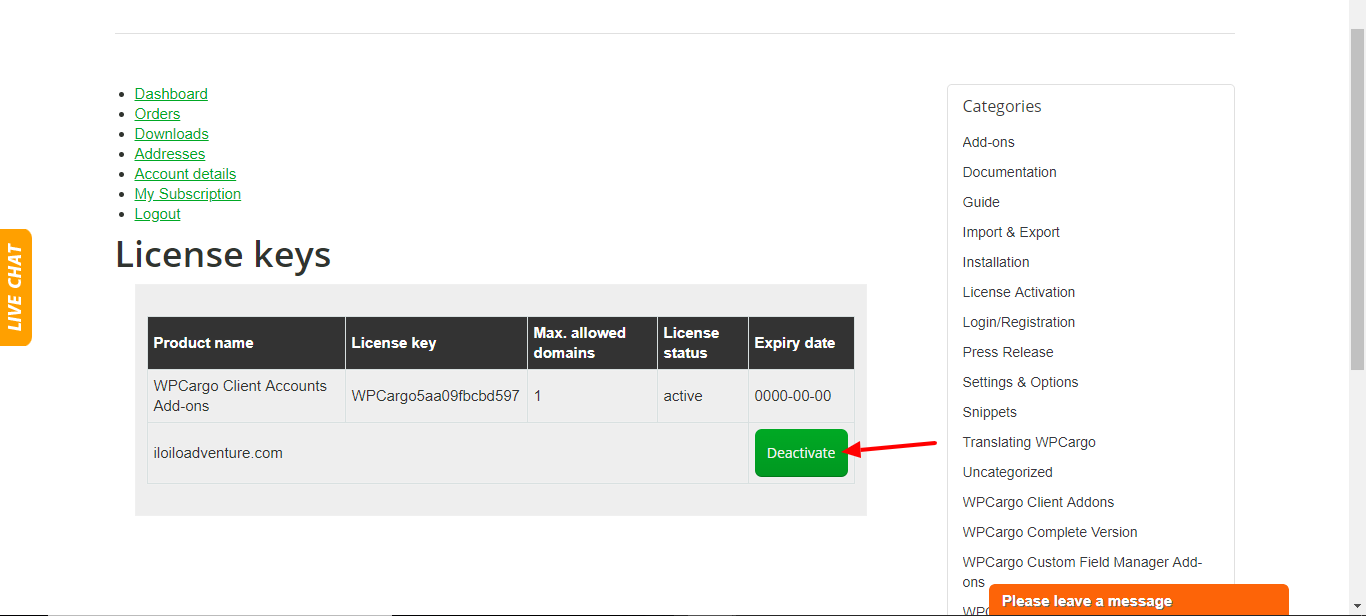Browse the Installation category
This screenshot has width=1366, height=616.
tap(996, 262)
